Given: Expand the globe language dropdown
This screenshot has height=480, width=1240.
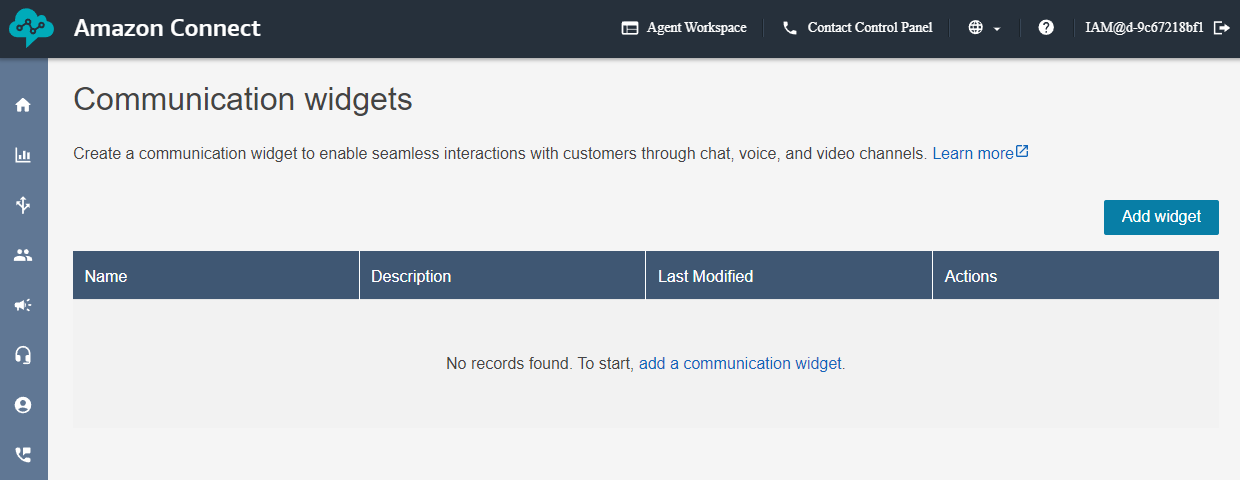Looking at the screenshot, I should point(984,28).
